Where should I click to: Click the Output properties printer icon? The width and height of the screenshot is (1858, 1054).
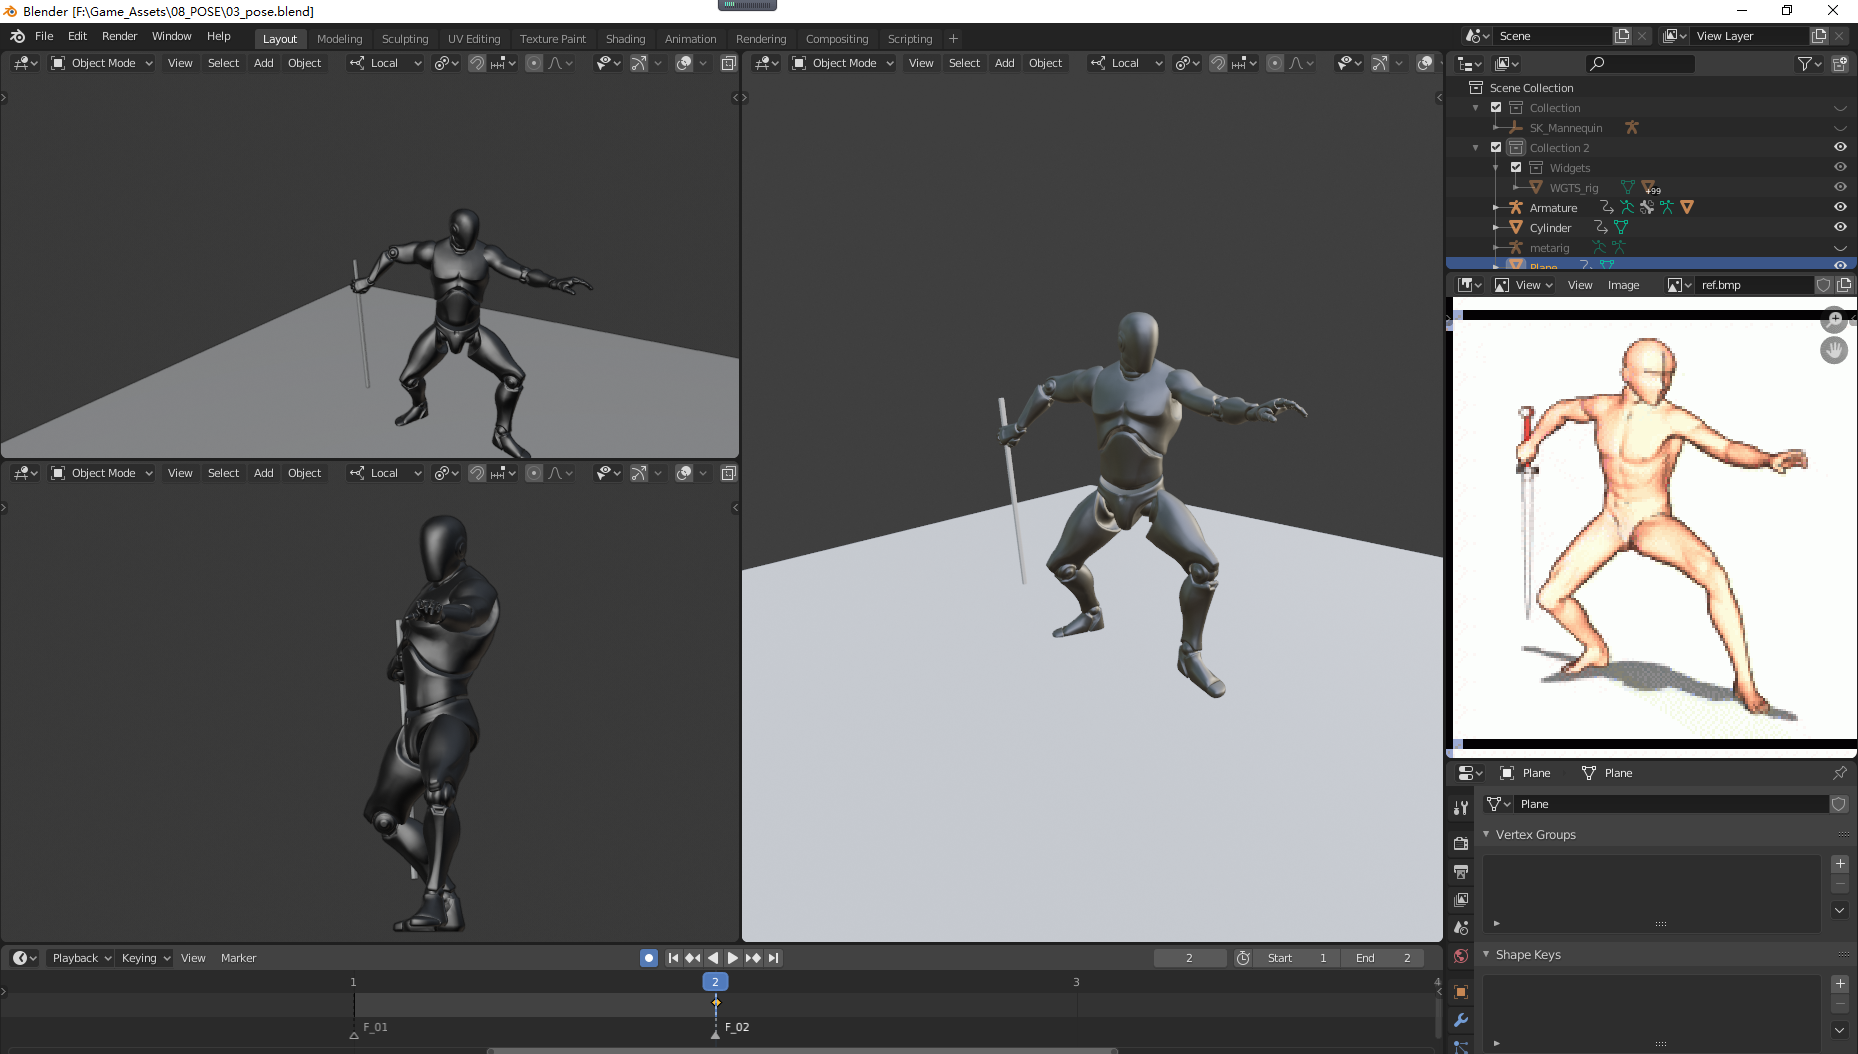(1461, 872)
